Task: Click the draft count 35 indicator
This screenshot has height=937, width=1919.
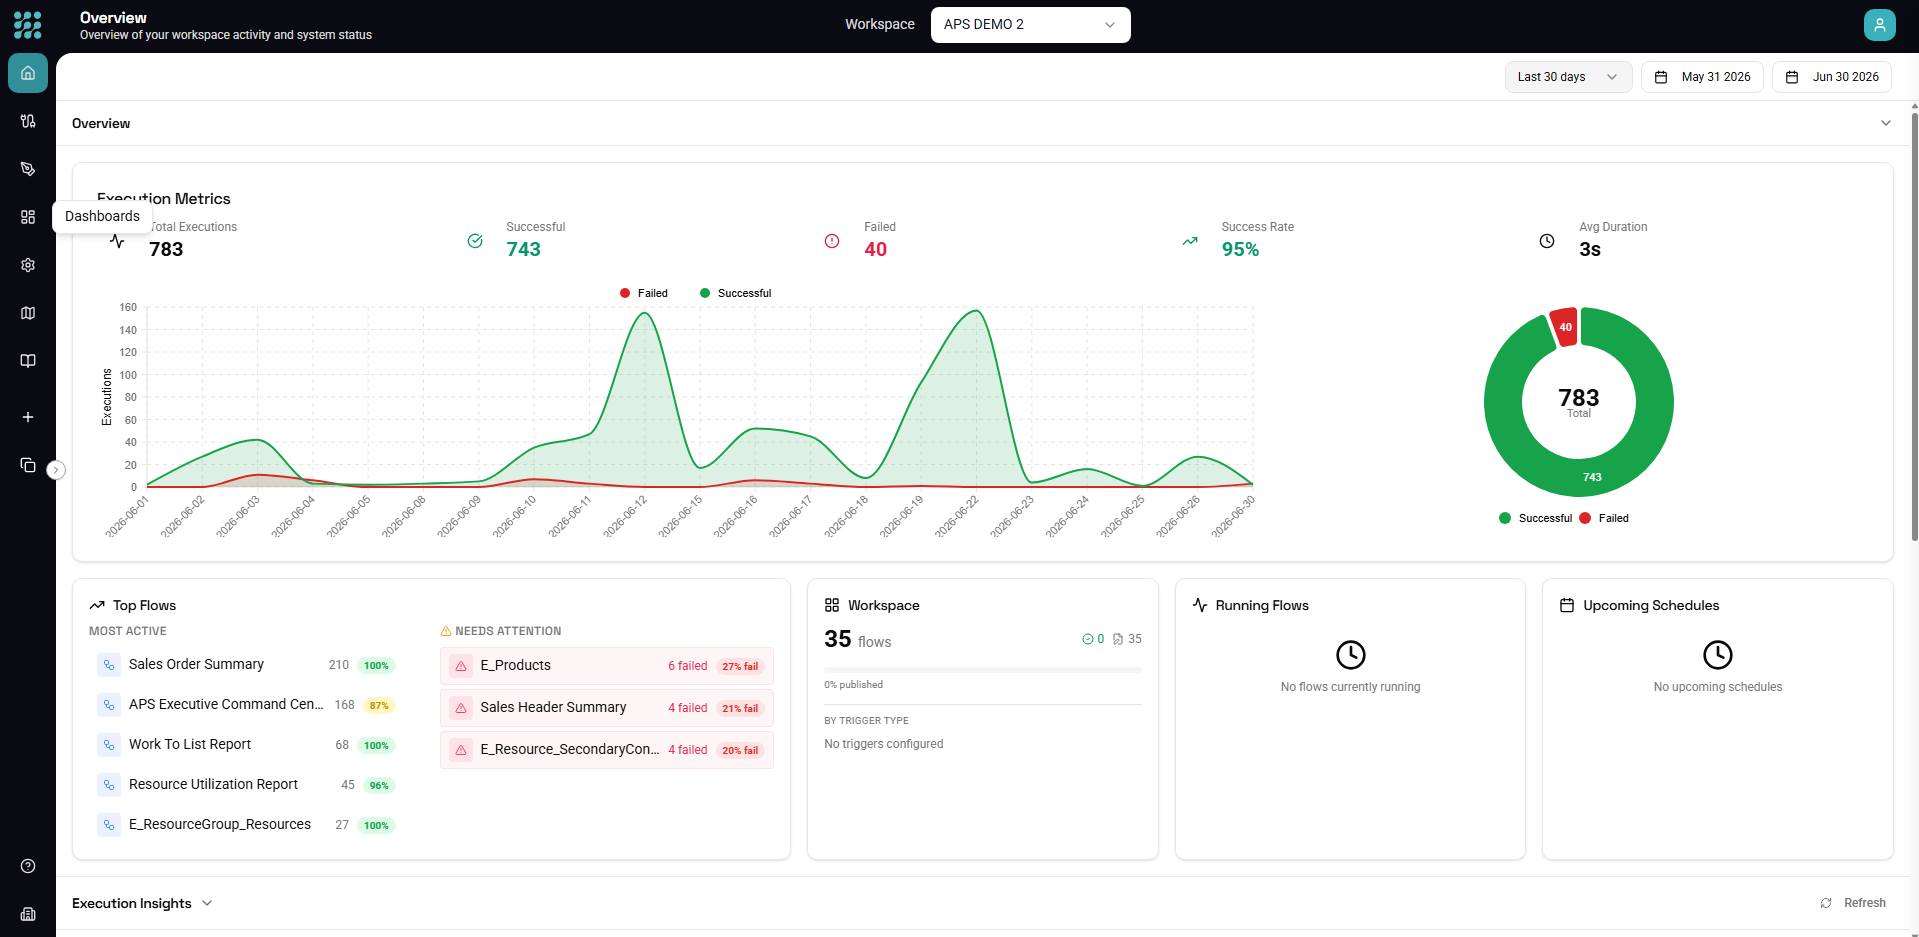Action: [x=1127, y=639]
